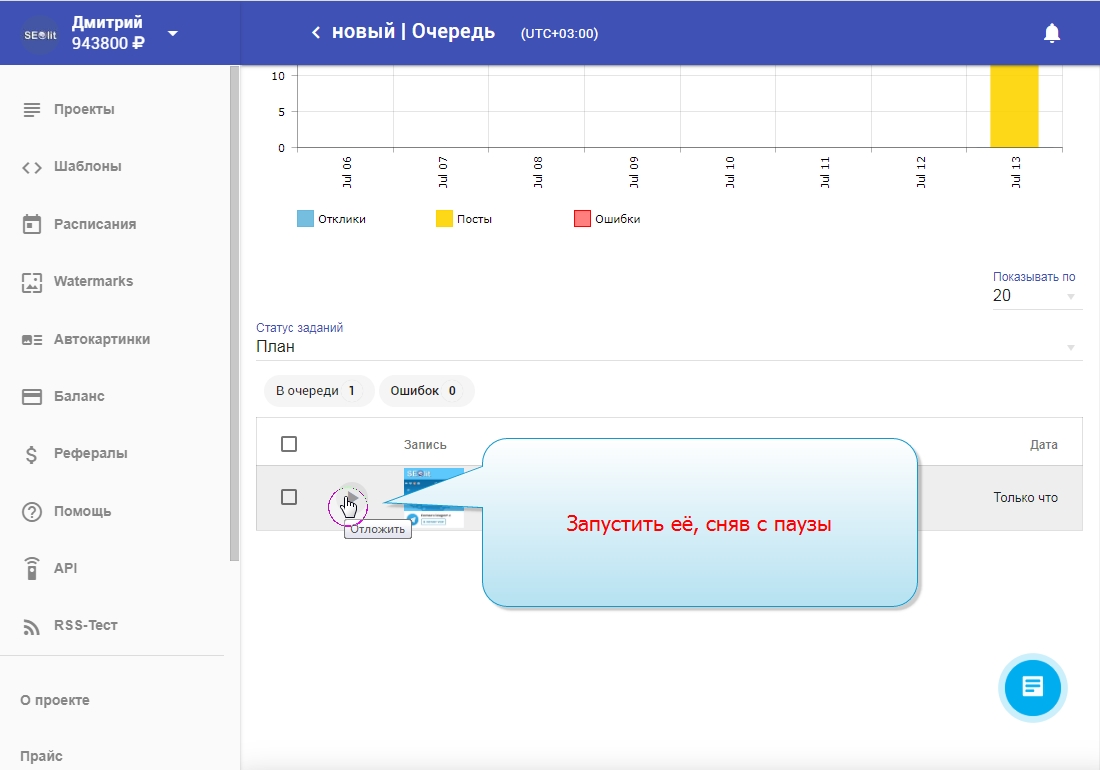Screen dimensions: 1100x770
Task: Click the play button to resume the queued post
Action: (x=349, y=497)
